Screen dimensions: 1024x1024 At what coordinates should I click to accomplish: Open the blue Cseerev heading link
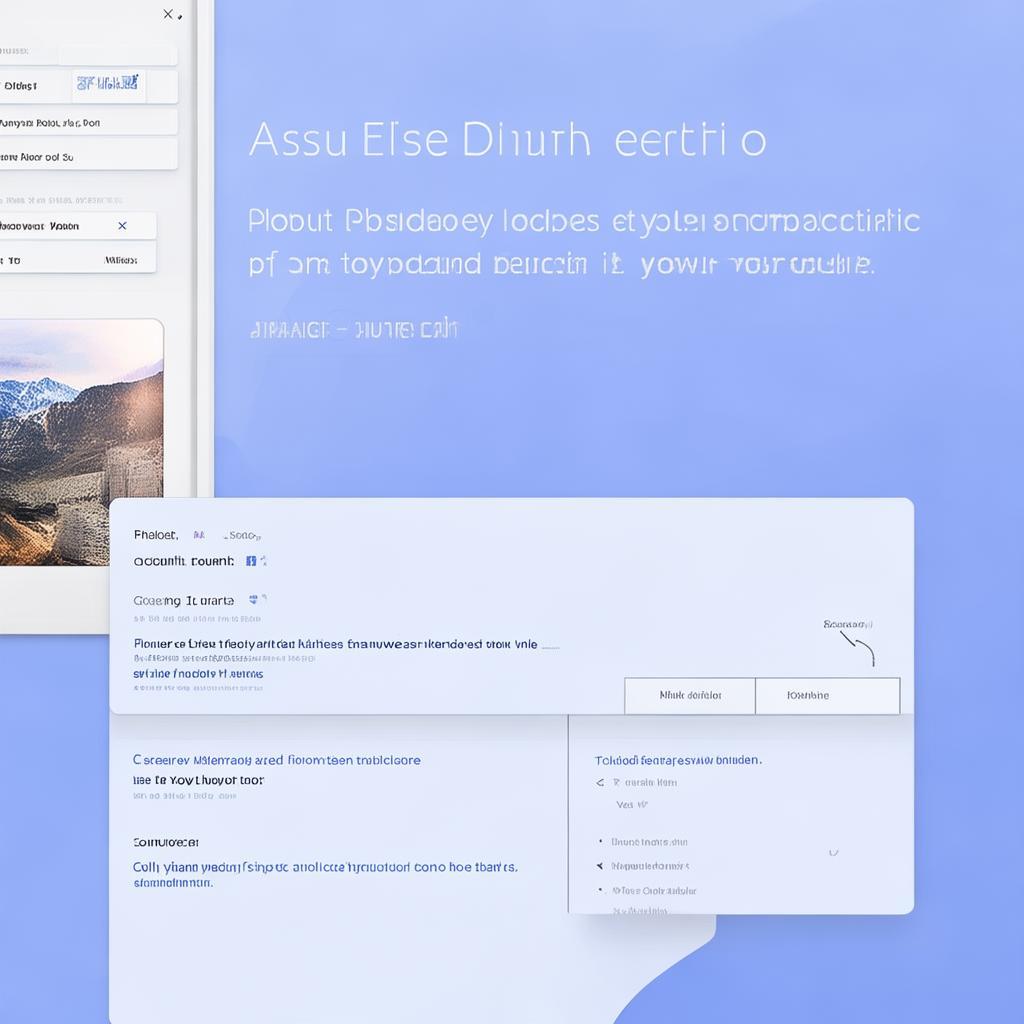(x=277, y=760)
